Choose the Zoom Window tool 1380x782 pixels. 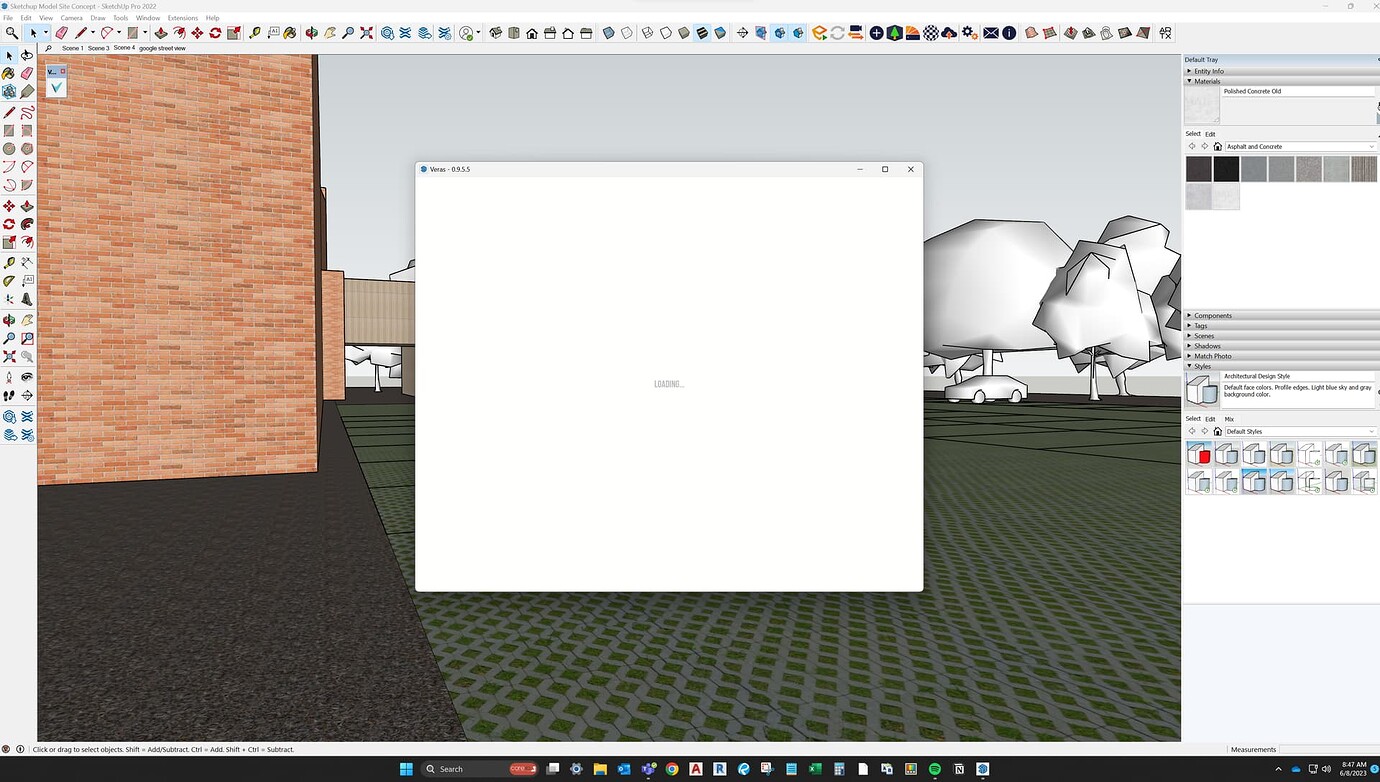pyautogui.click(x=27, y=338)
